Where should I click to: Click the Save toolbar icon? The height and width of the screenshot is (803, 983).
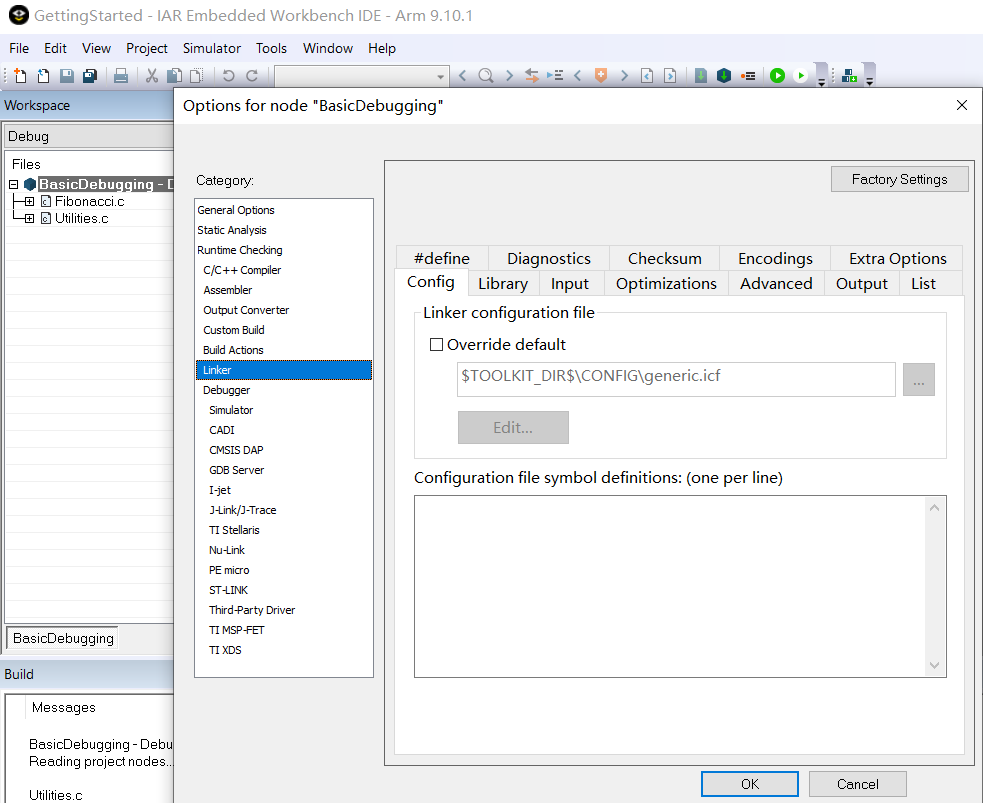pos(66,76)
